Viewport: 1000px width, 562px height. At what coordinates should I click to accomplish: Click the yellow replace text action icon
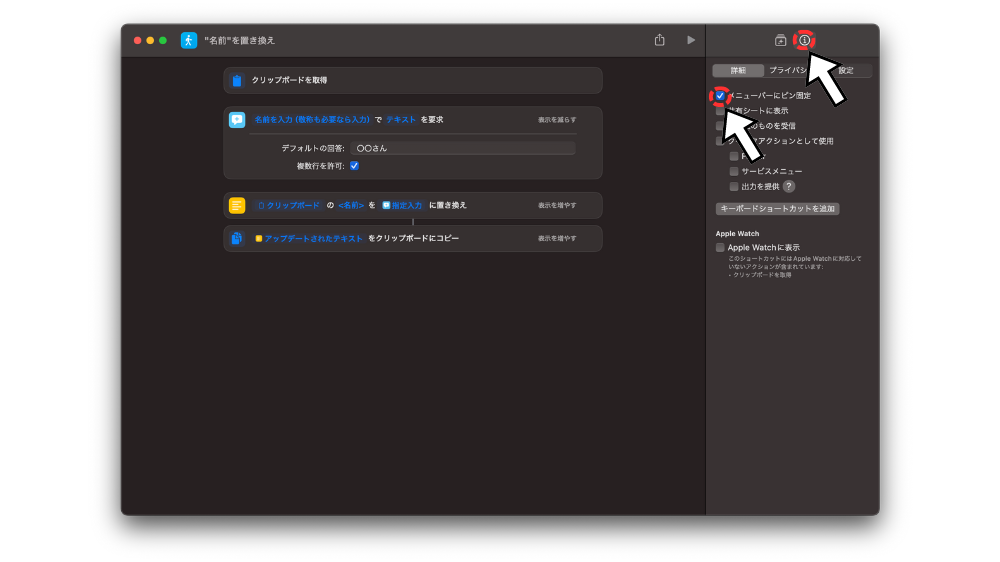pyautogui.click(x=237, y=205)
